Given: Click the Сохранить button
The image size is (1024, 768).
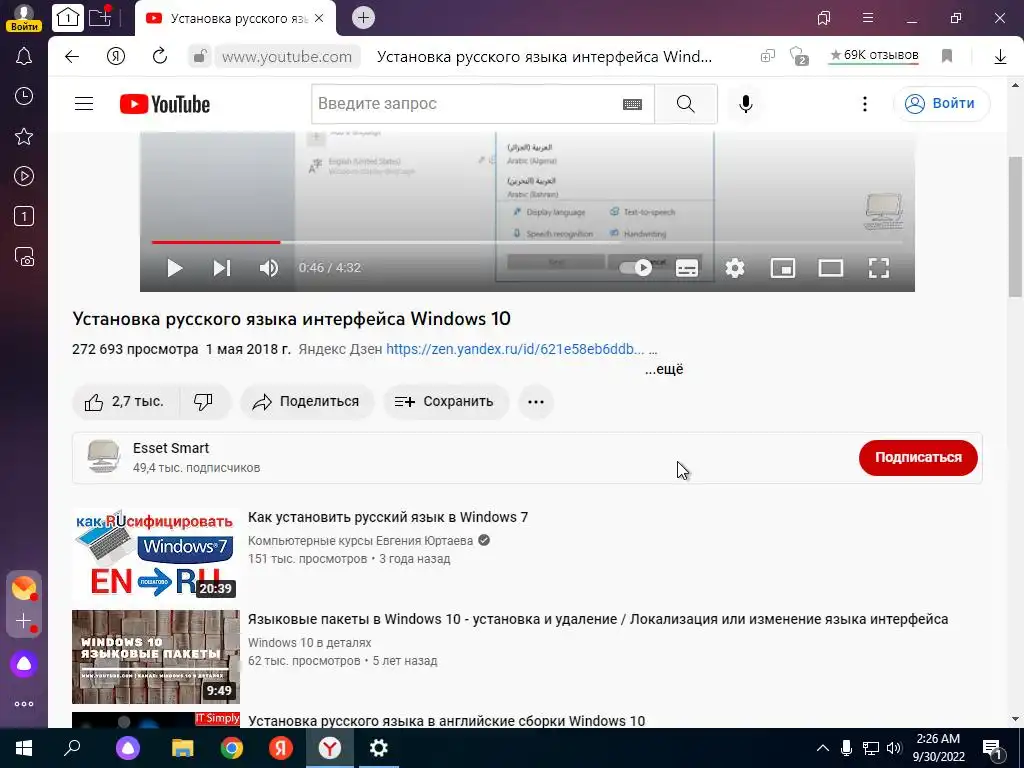Looking at the screenshot, I should tap(445, 402).
